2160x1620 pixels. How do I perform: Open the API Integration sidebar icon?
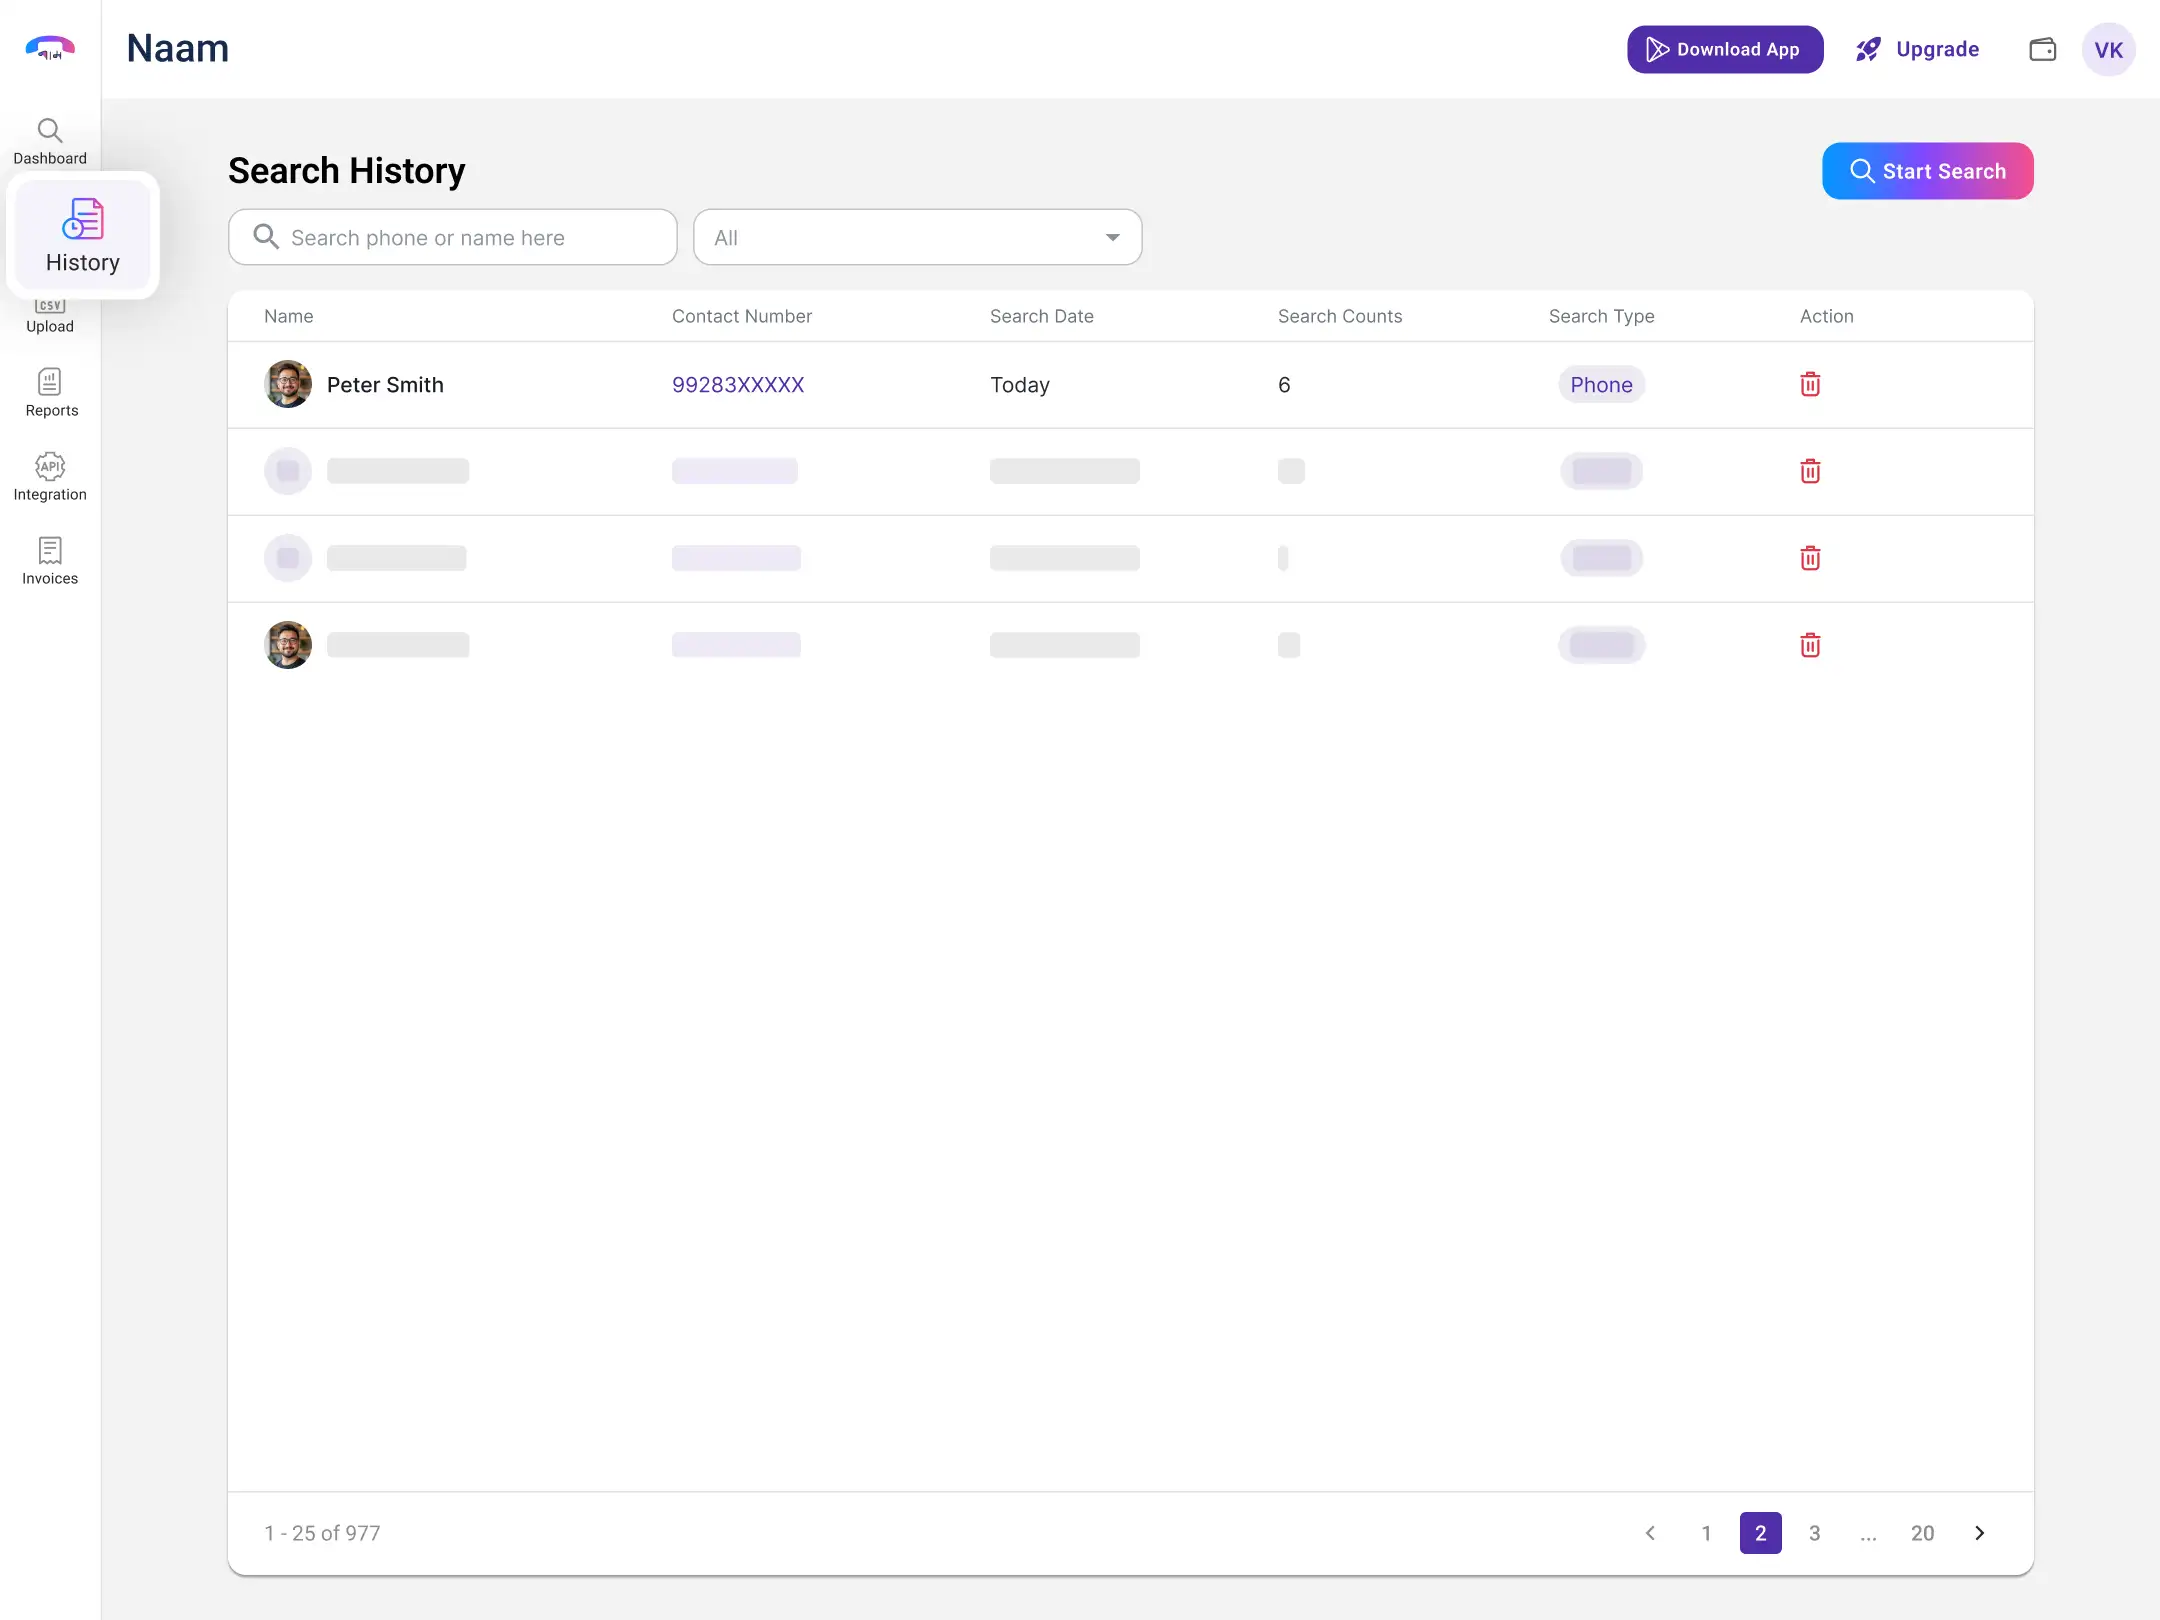pos(50,477)
